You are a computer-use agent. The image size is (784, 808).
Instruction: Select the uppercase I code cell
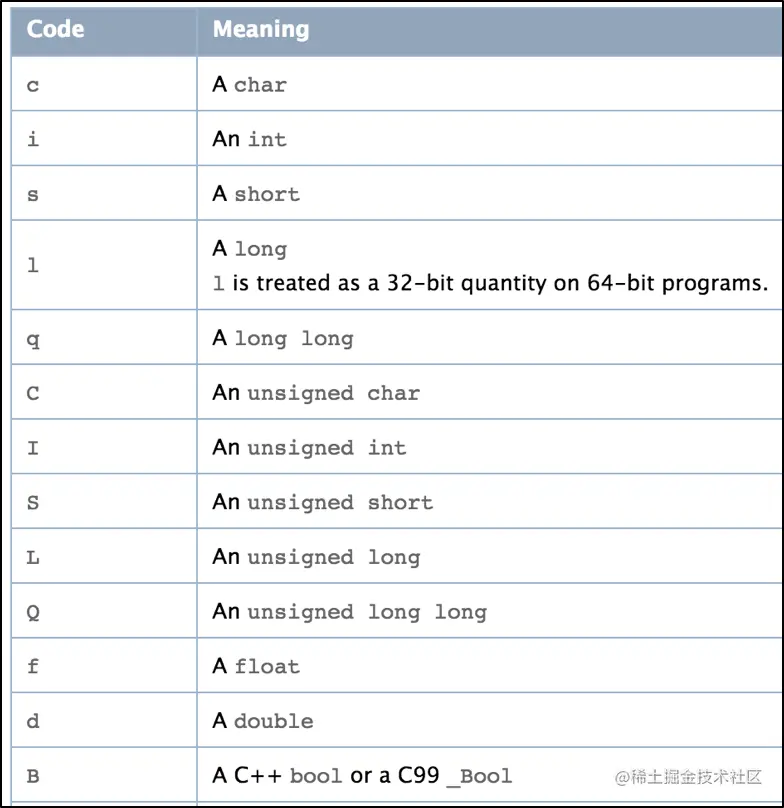[x=33, y=448]
